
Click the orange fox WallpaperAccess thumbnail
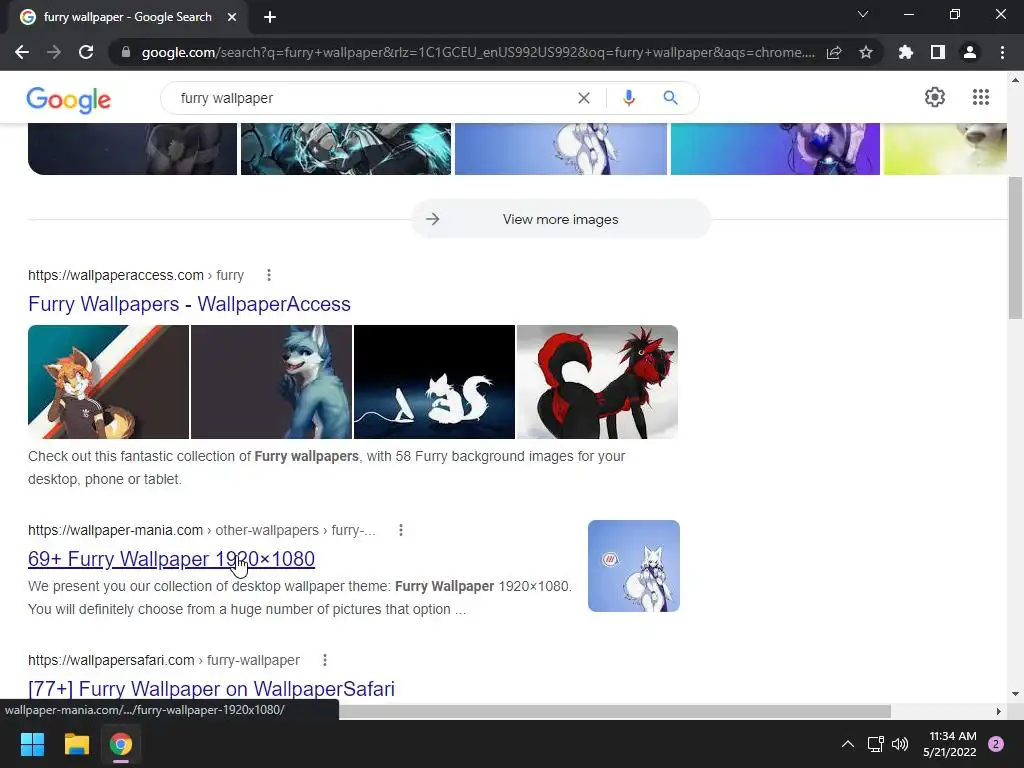[x=108, y=382]
